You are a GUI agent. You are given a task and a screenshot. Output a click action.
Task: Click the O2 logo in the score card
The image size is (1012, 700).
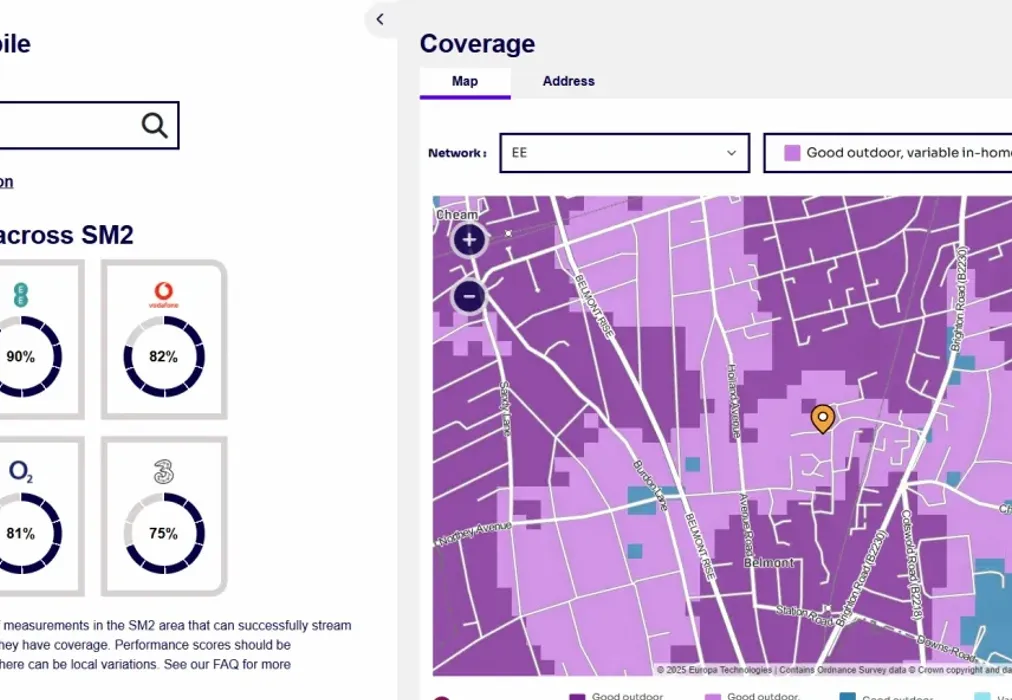pyautogui.click(x=21, y=472)
